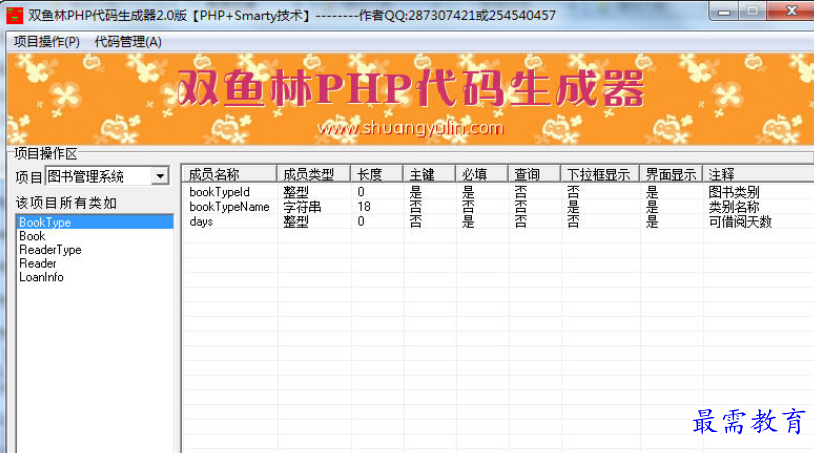The height and width of the screenshot is (453, 814).
Task: Select the days member row
Action: (498, 222)
